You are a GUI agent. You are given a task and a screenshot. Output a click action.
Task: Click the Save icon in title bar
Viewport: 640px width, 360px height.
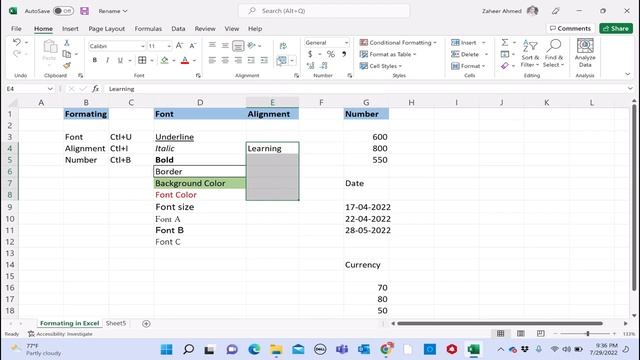tap(84, 11)
